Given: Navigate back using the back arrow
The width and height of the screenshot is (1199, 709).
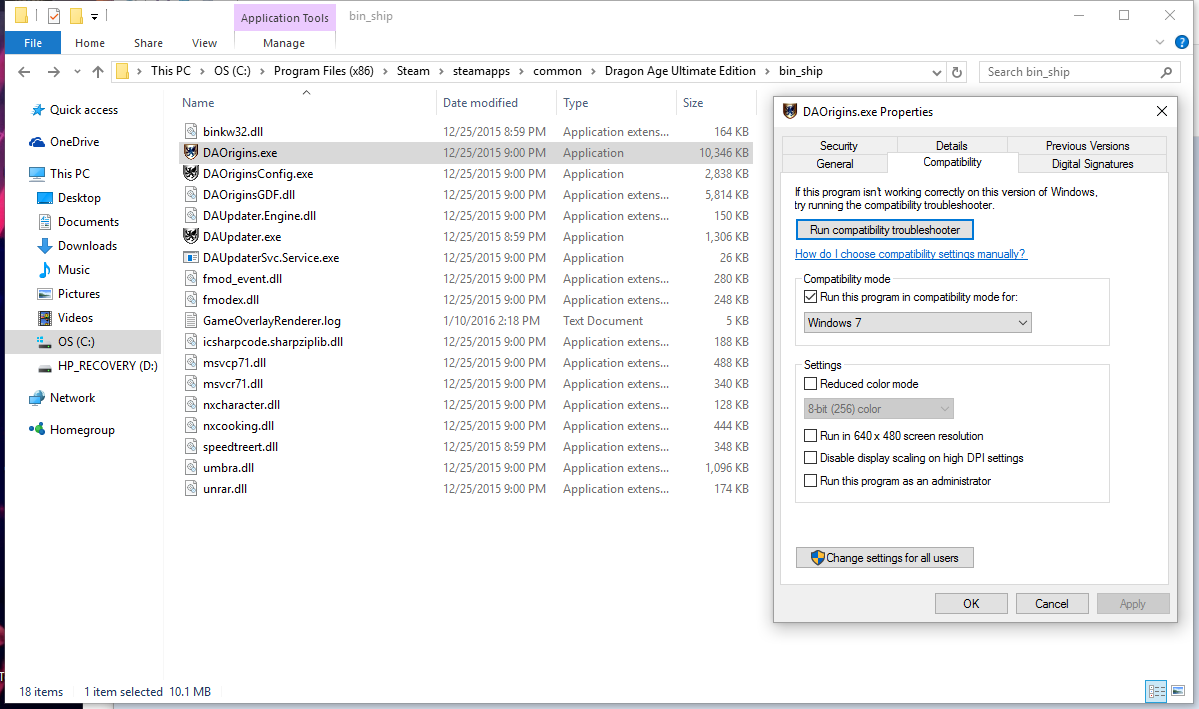Looking at the screenshot, I should pyautogui.click(x=24, y=72).
